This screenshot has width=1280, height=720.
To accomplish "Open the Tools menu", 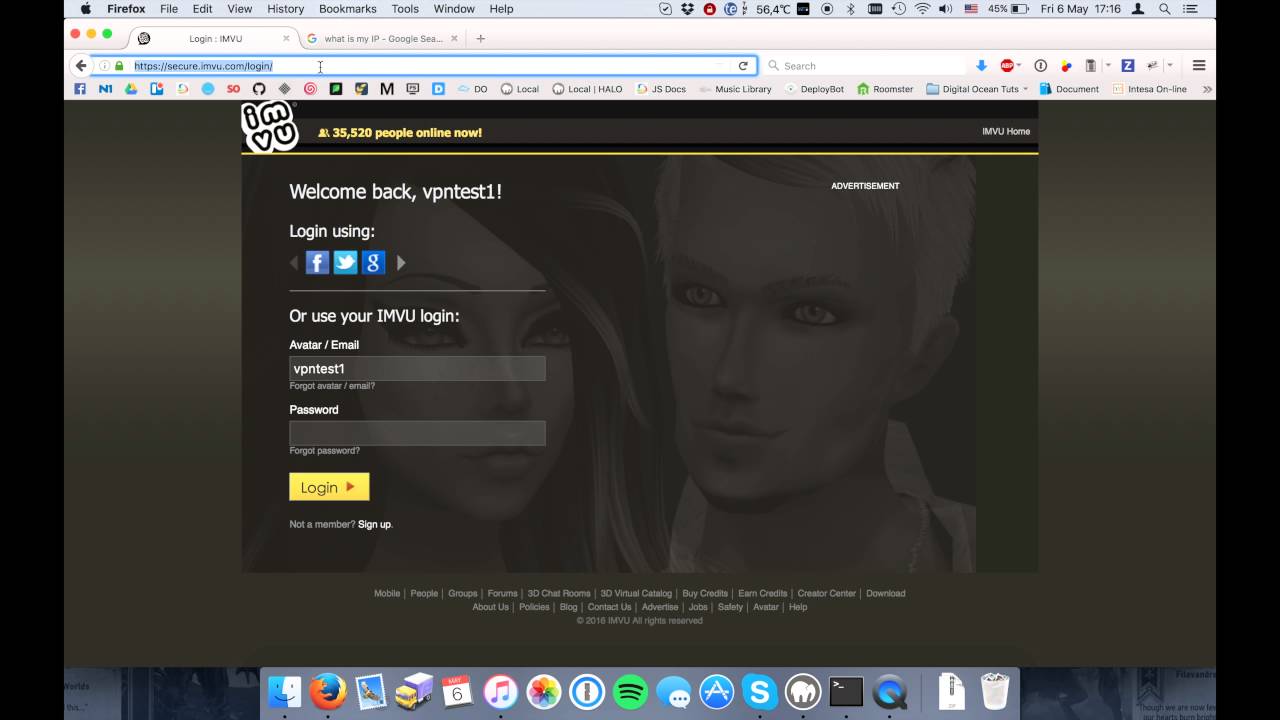I will click(x=405, y=9).
